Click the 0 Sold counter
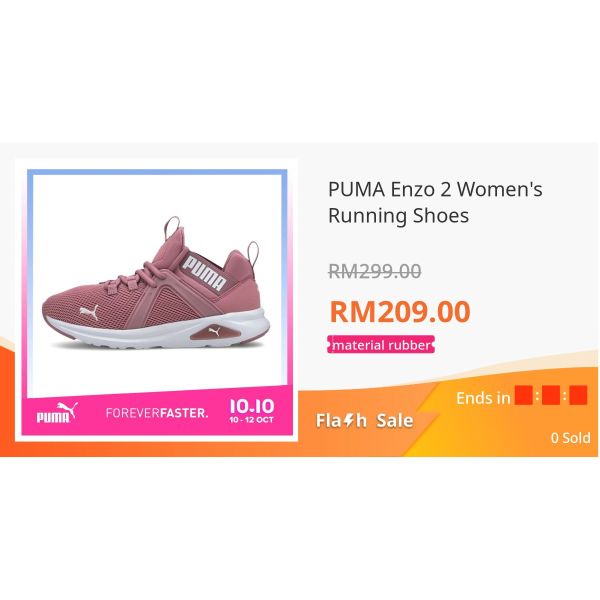The height and width of the screenshot is (600, 600). 570,437
